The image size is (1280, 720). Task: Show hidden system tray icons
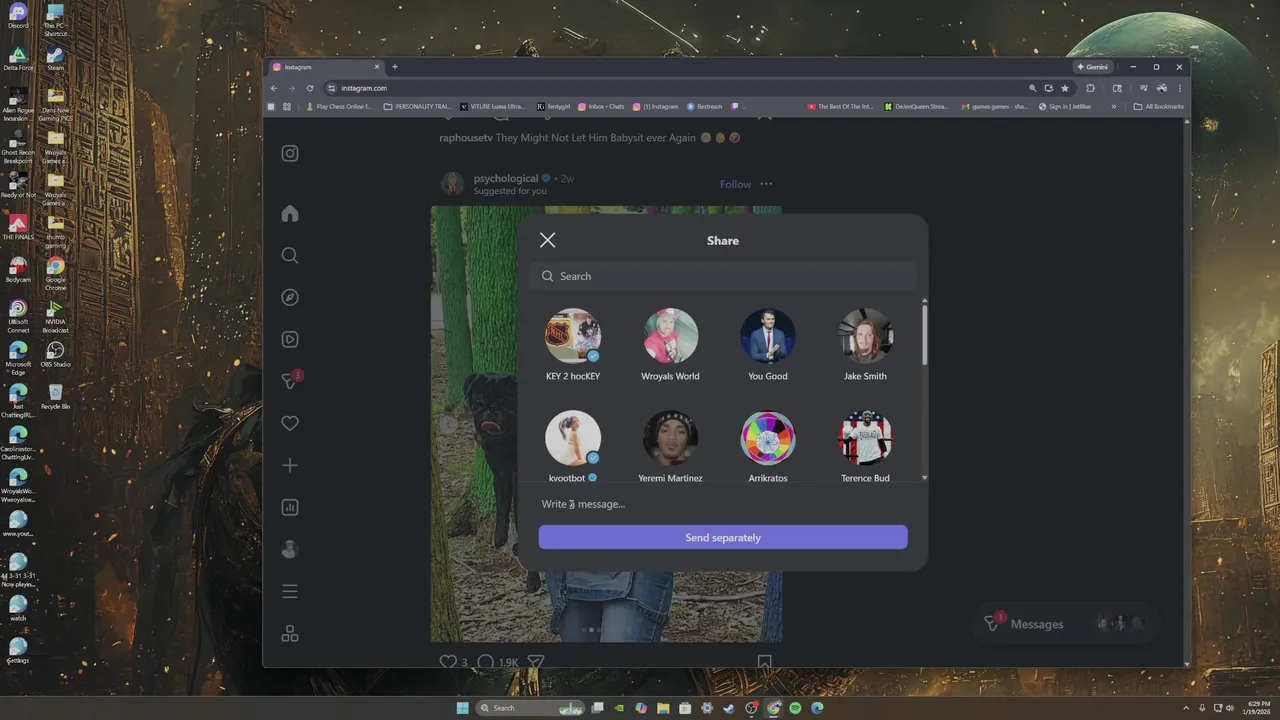point(1186,708)
